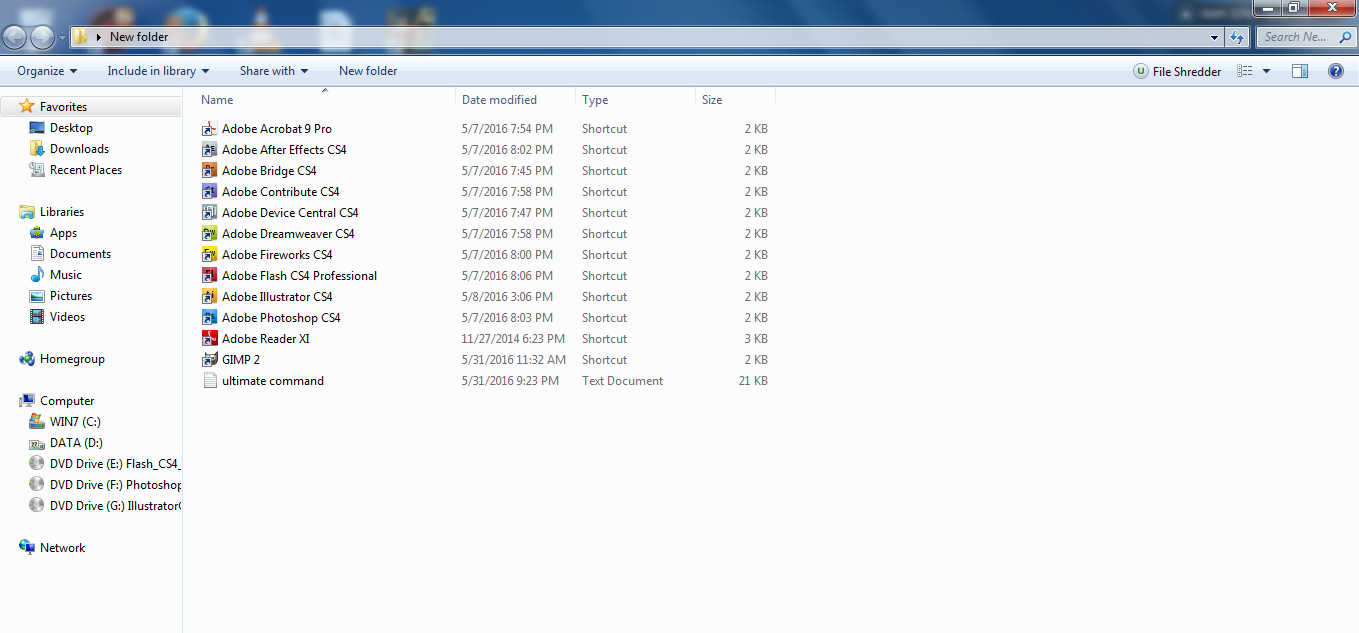Select the GIMP 2 shortcut icon
This screenshot has height=633, width=1359.
(x=210, y=360)
